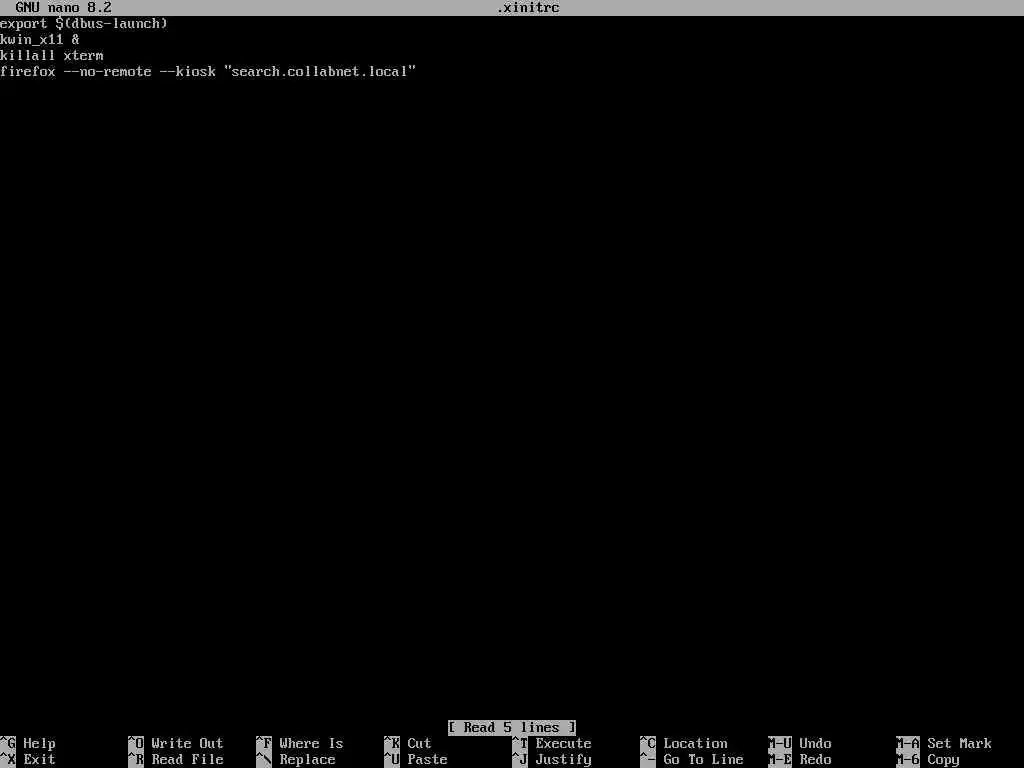1024x768 pixels.
Task: Click the M-6 Copy shortcut
Action: 928,760
